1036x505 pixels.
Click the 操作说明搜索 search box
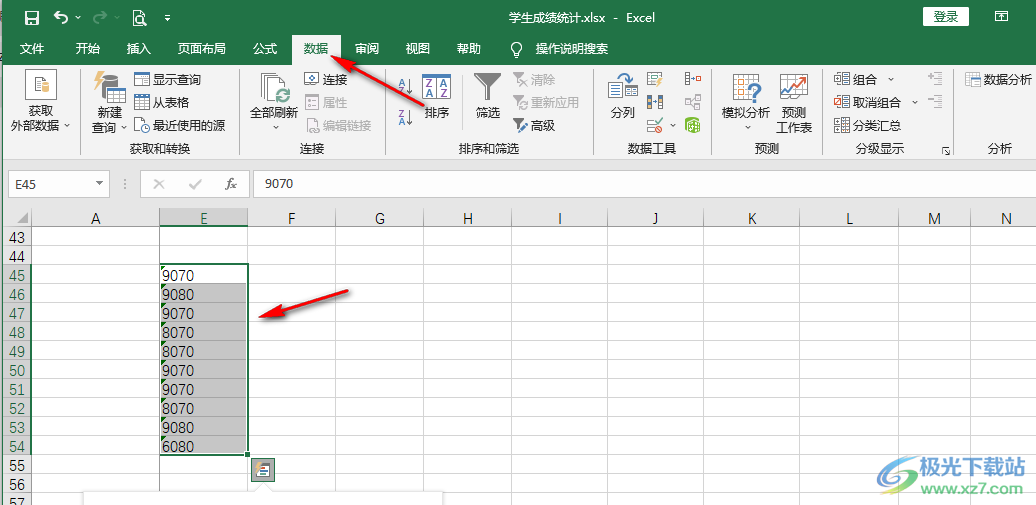coord(572,49)
